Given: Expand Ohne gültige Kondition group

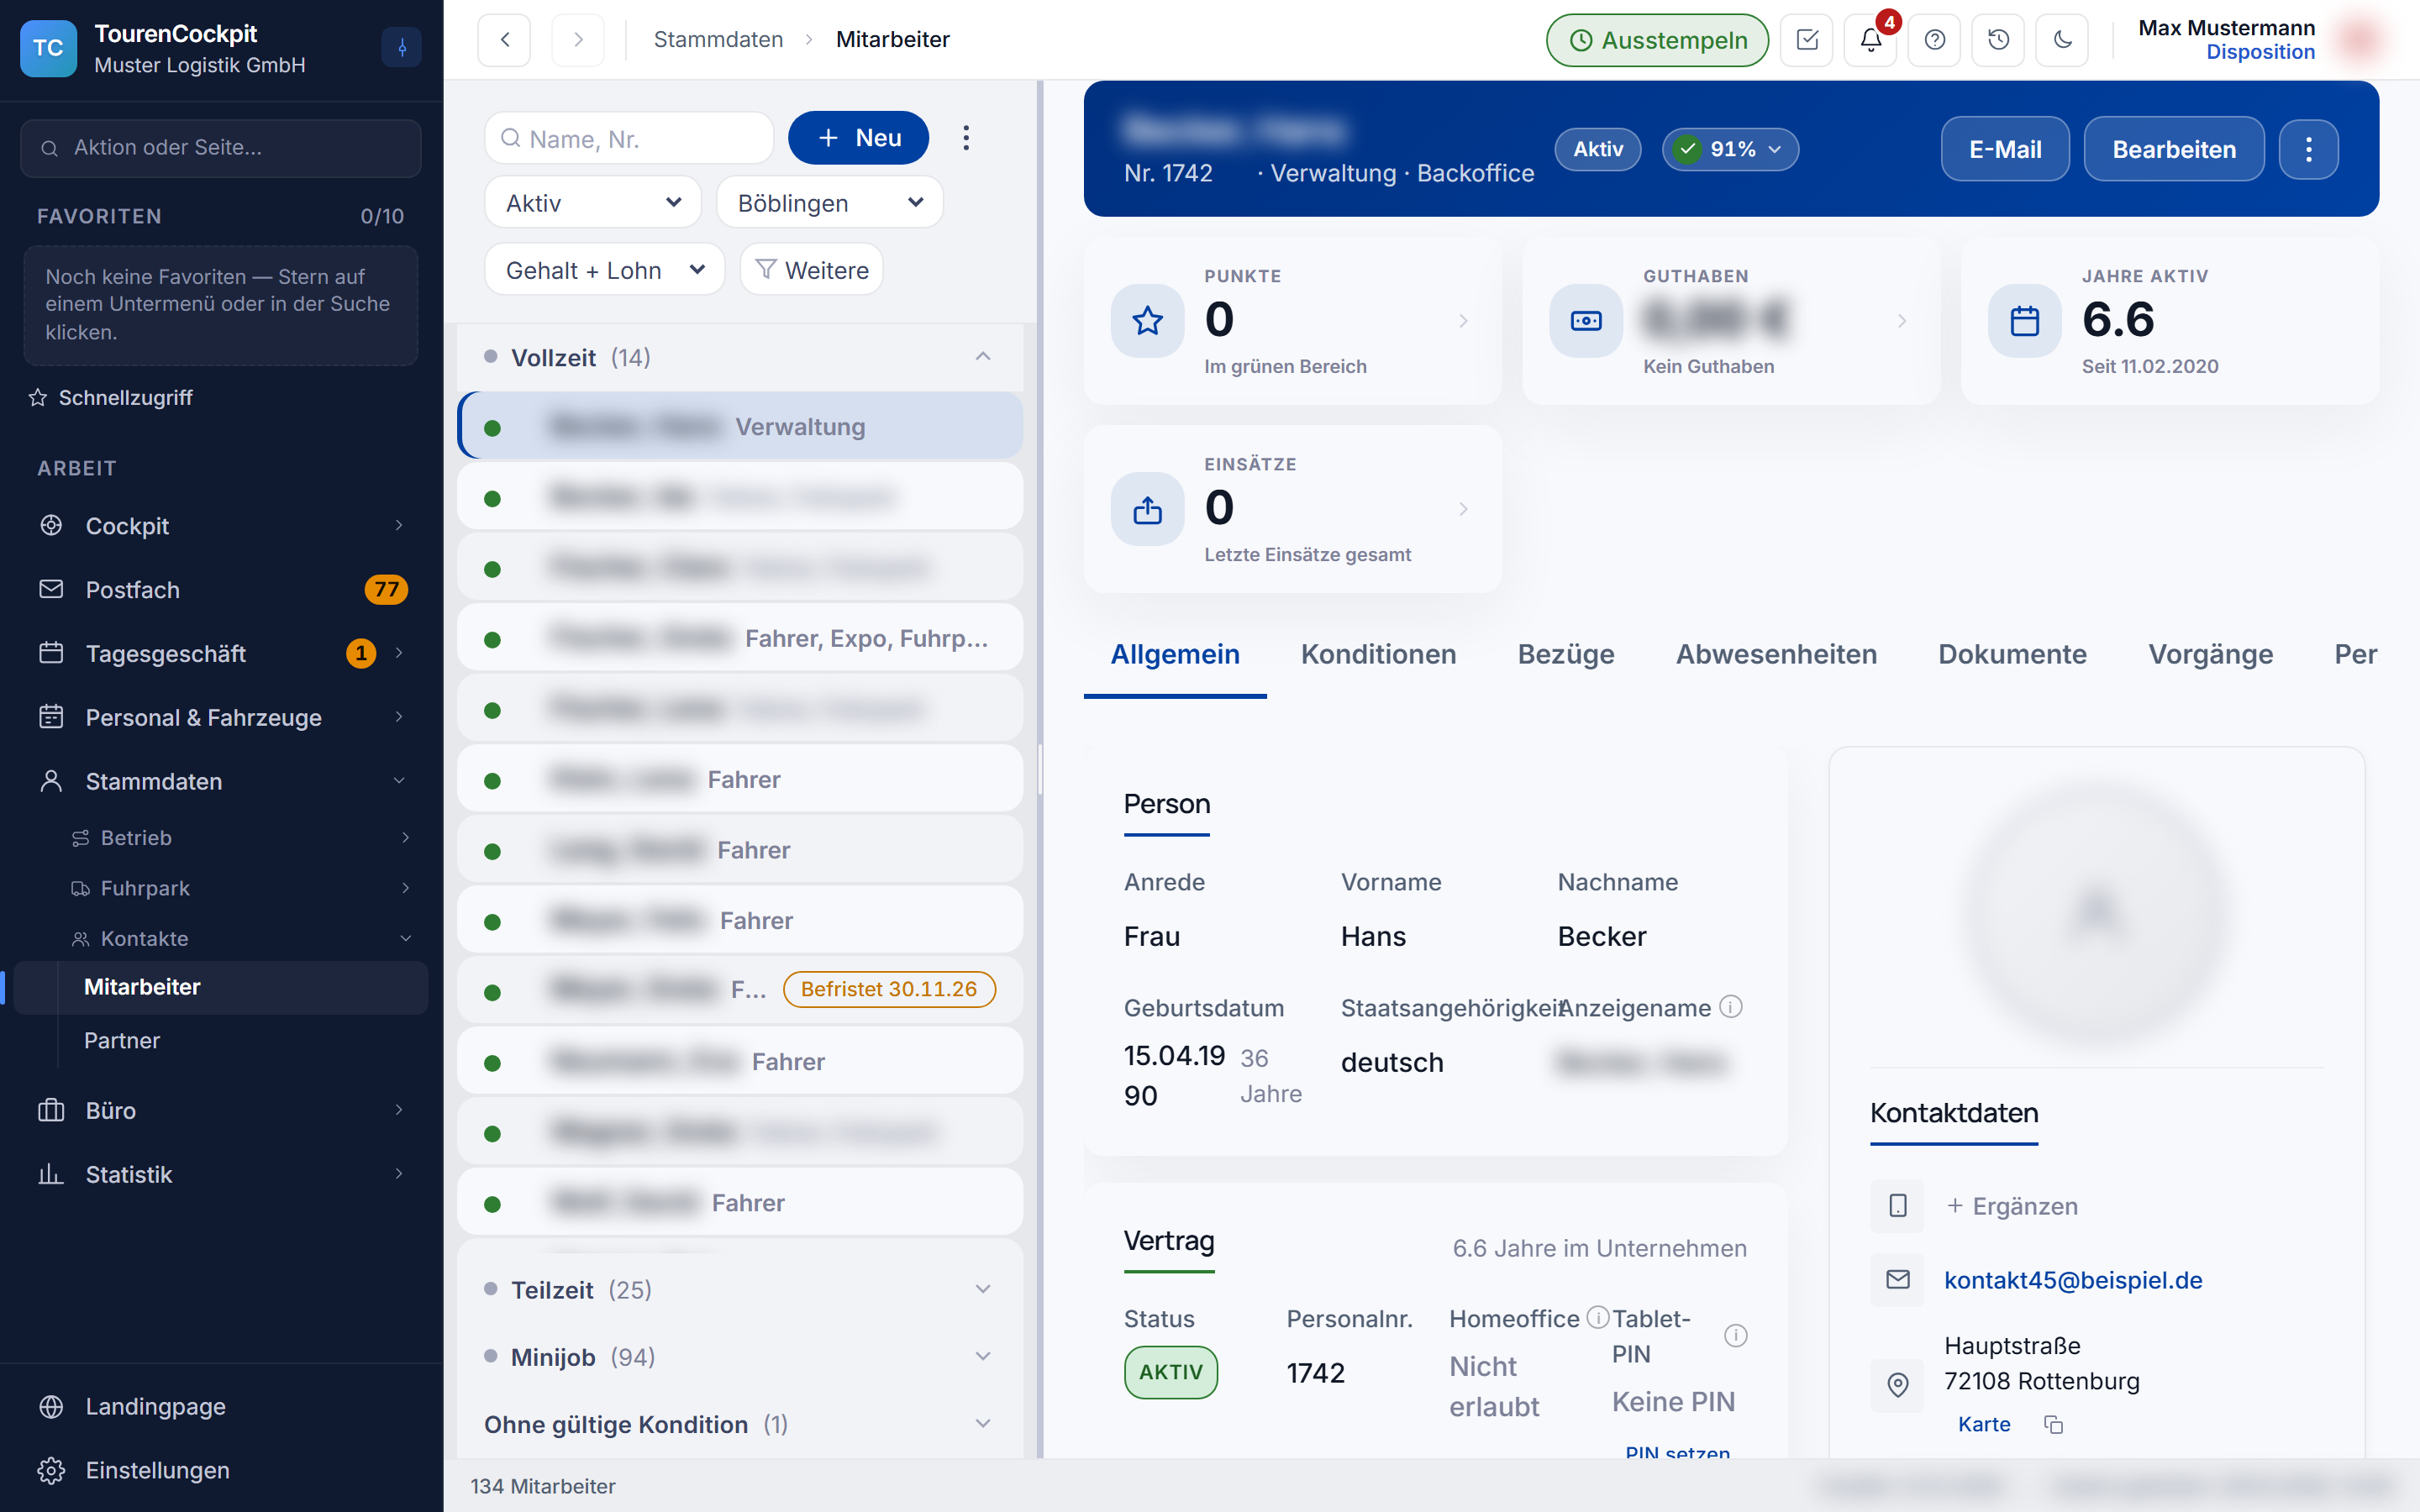Looking at the screenshot, I should (x=740, y=1424).
